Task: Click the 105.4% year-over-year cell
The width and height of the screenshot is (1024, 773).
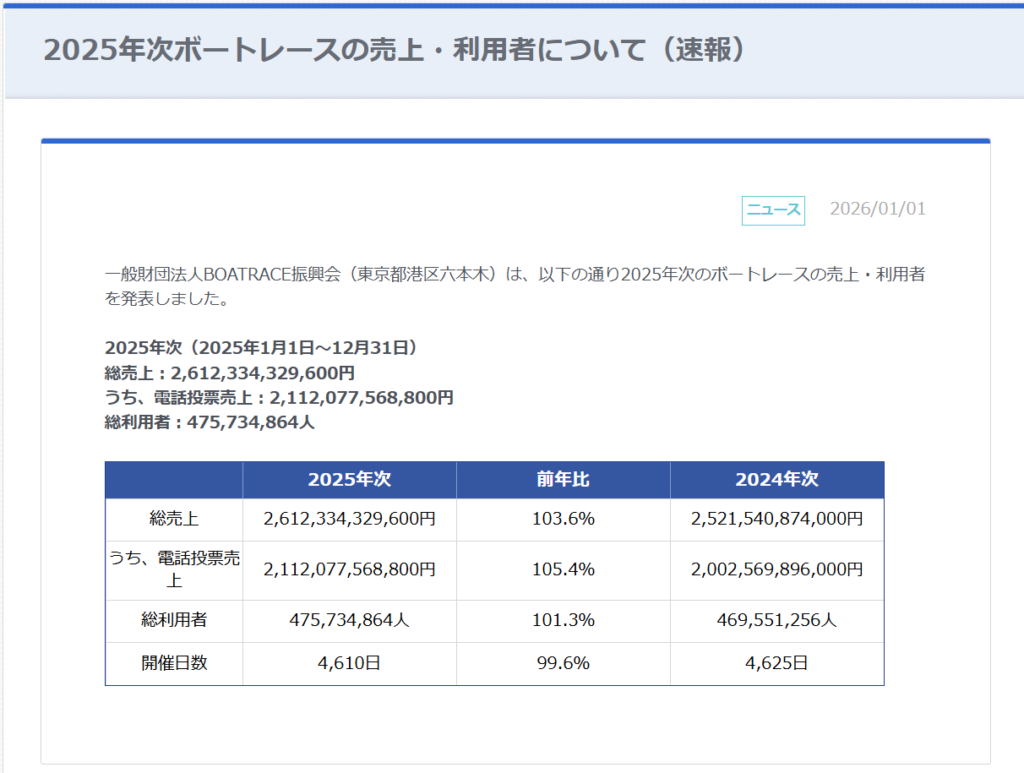Action: [x=563, y=569]
